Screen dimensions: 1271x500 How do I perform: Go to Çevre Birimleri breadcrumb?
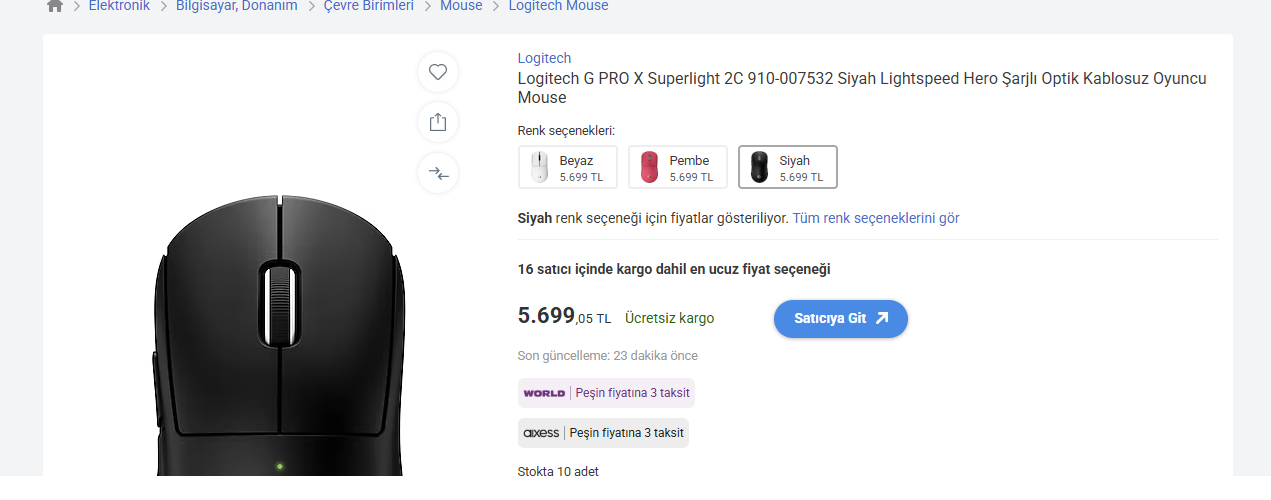[x=368, y=6]
